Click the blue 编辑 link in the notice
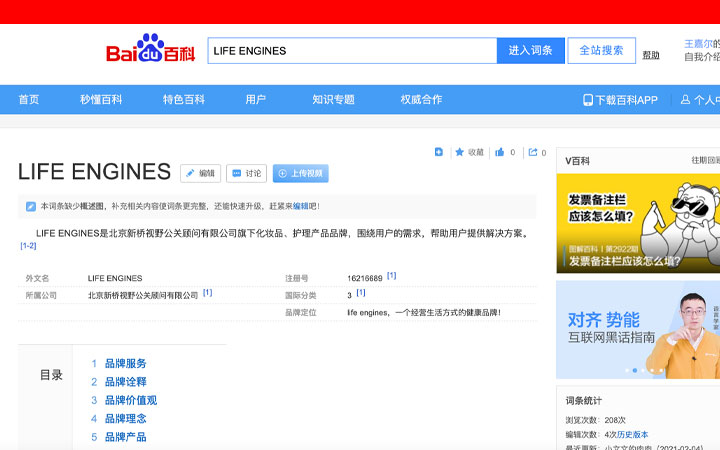The width and height of the screenshot is (720, 450). (x=301, y=206)
